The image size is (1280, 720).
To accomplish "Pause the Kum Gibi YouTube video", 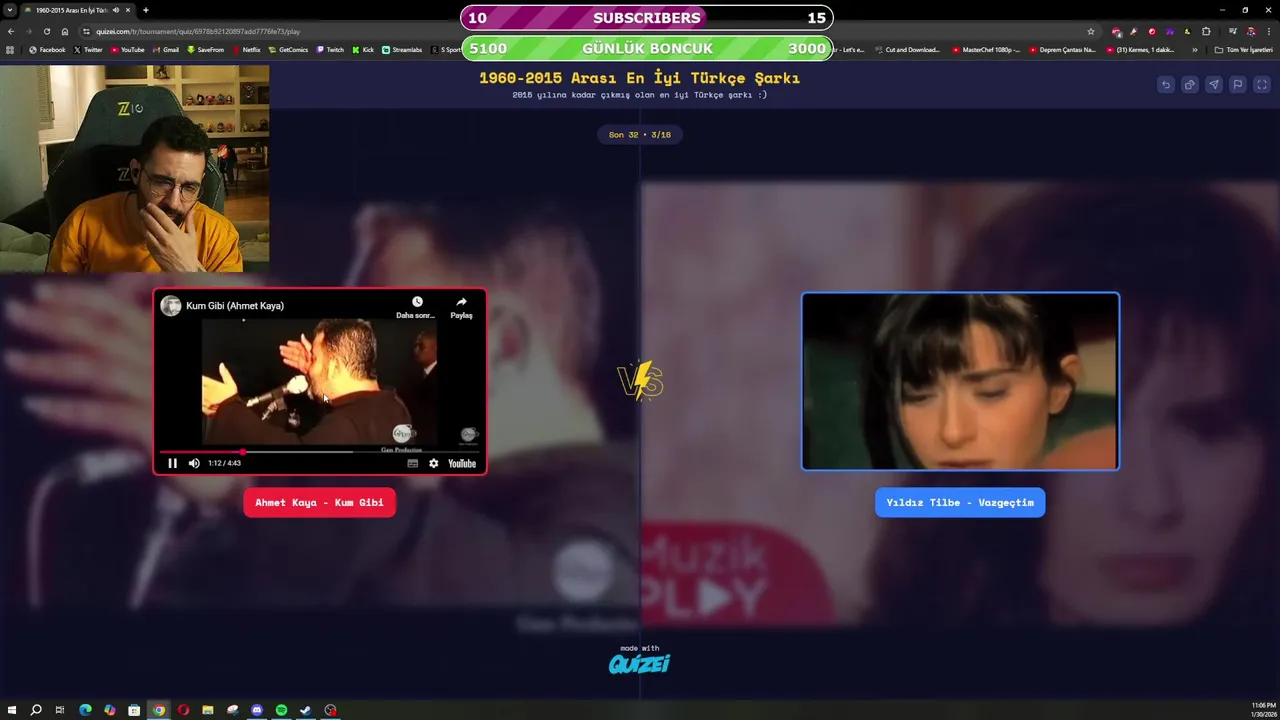I will [172, 463].
